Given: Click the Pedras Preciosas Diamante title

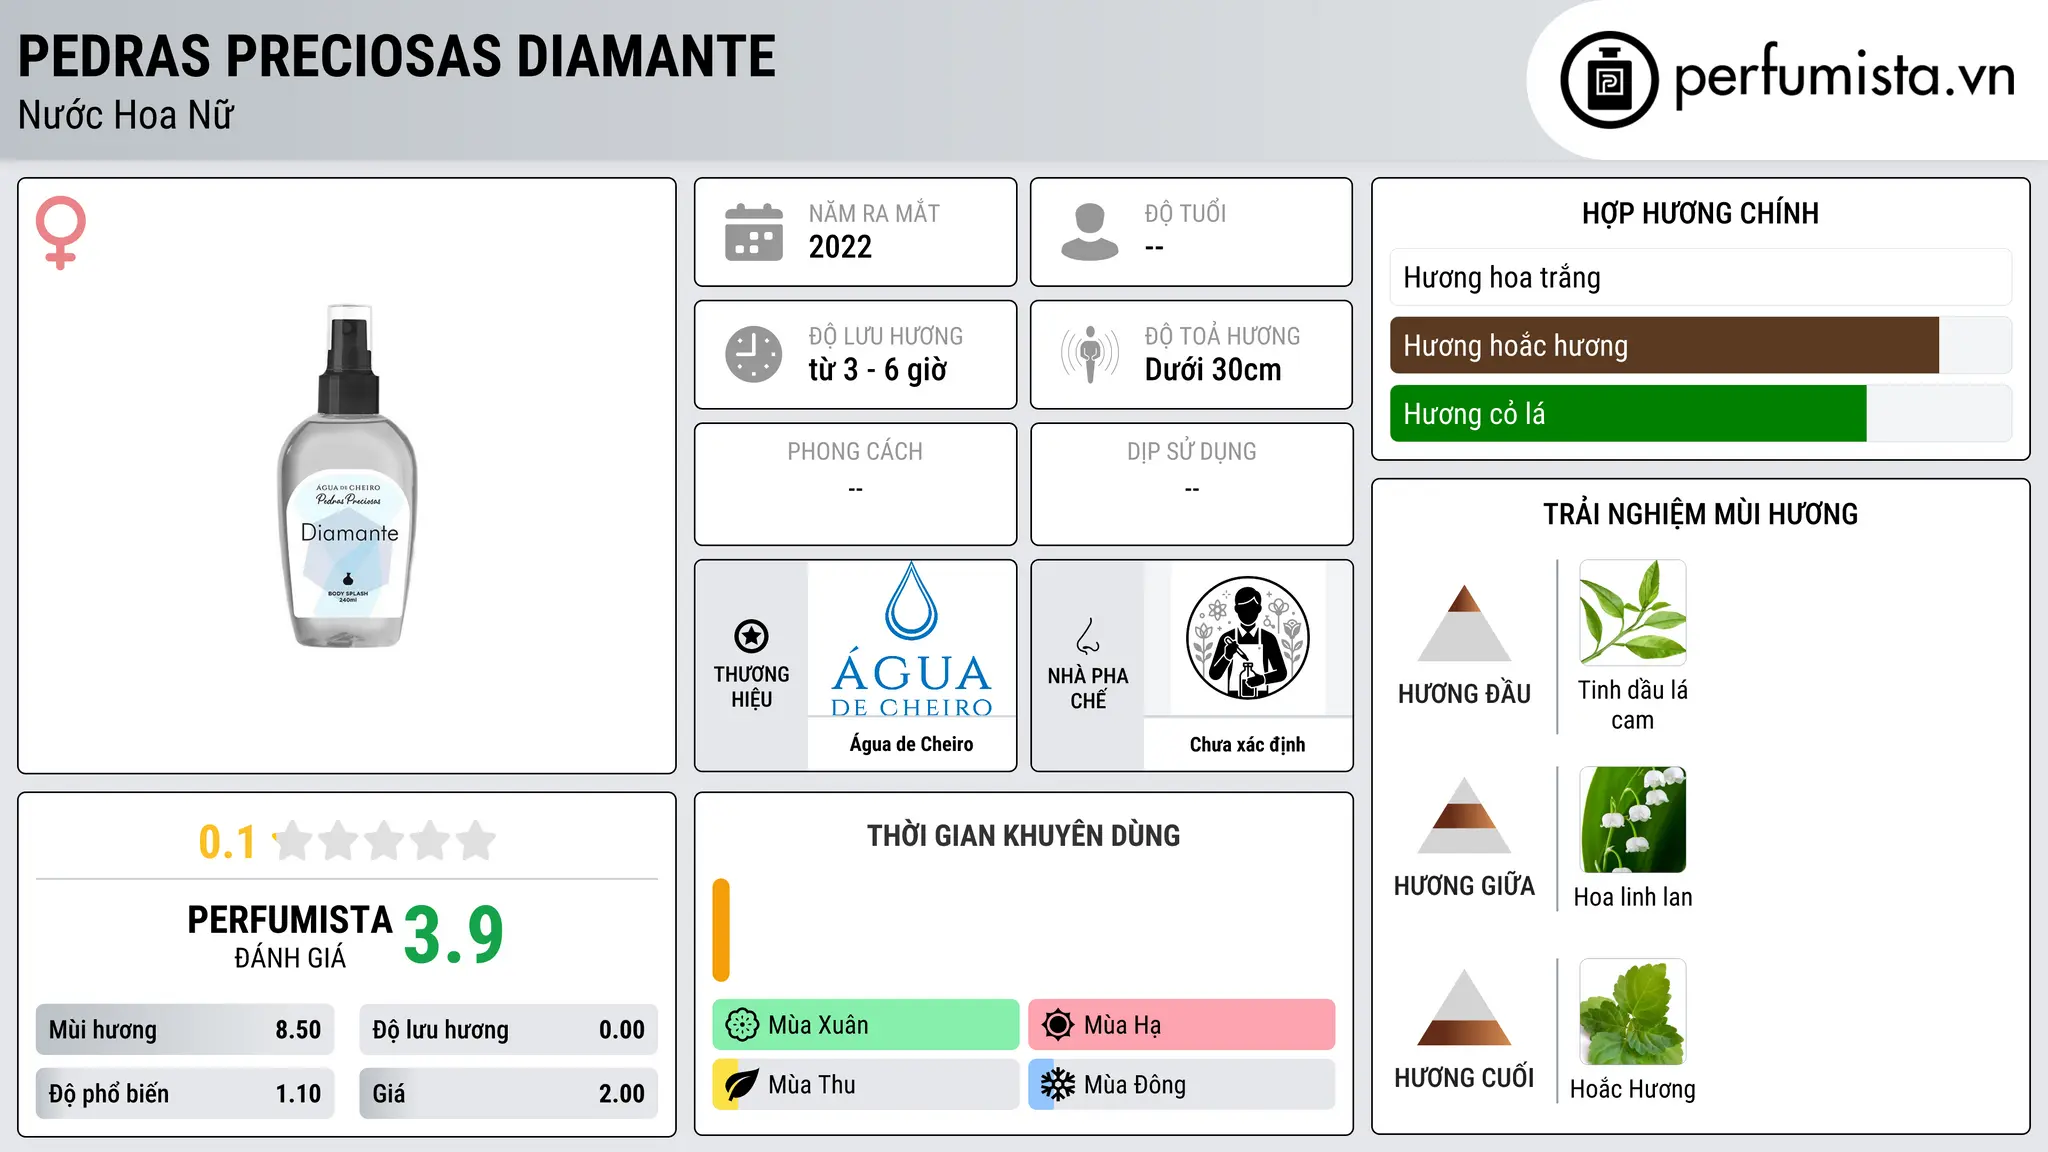Looking at the screenshot, I should pos(397,56).
